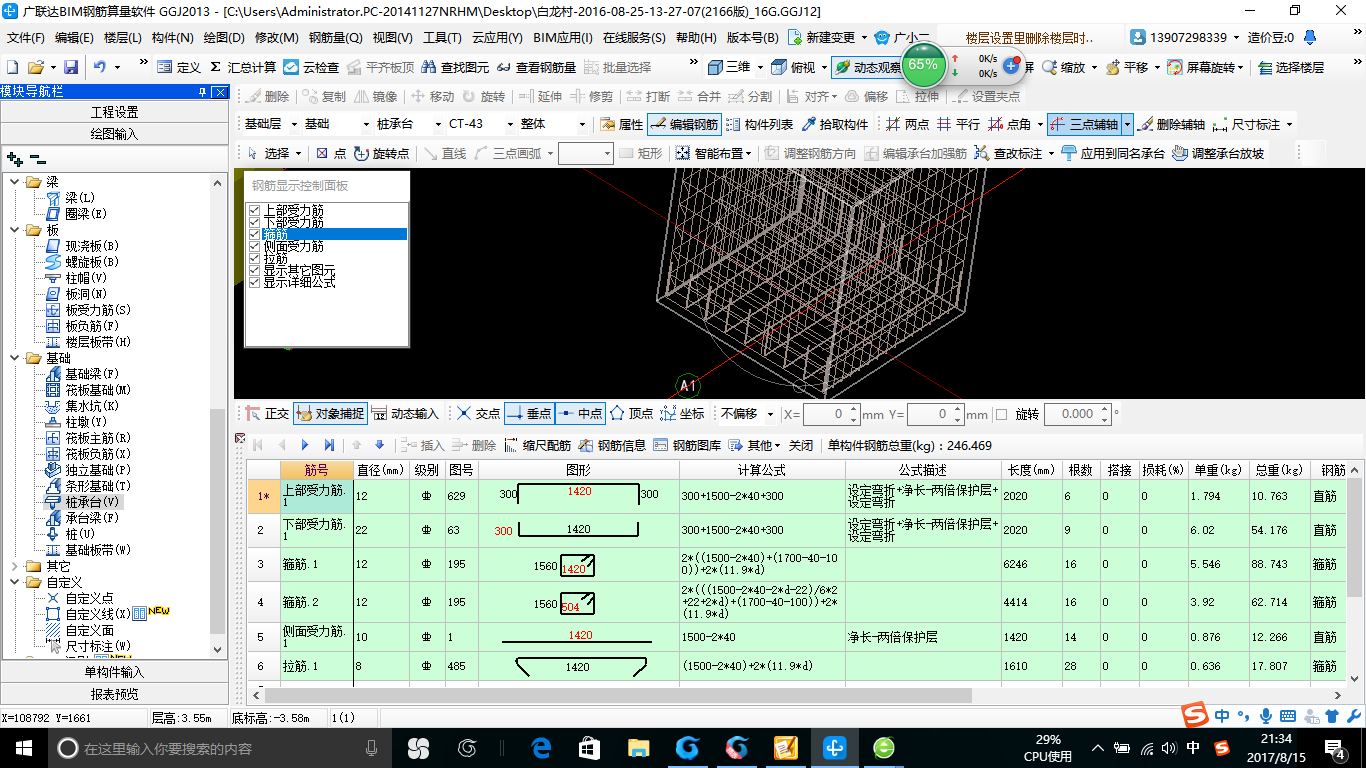Click 关闭 in rebar table toolbar
This screenshot has height=768, width=1366.
(801, 445)
